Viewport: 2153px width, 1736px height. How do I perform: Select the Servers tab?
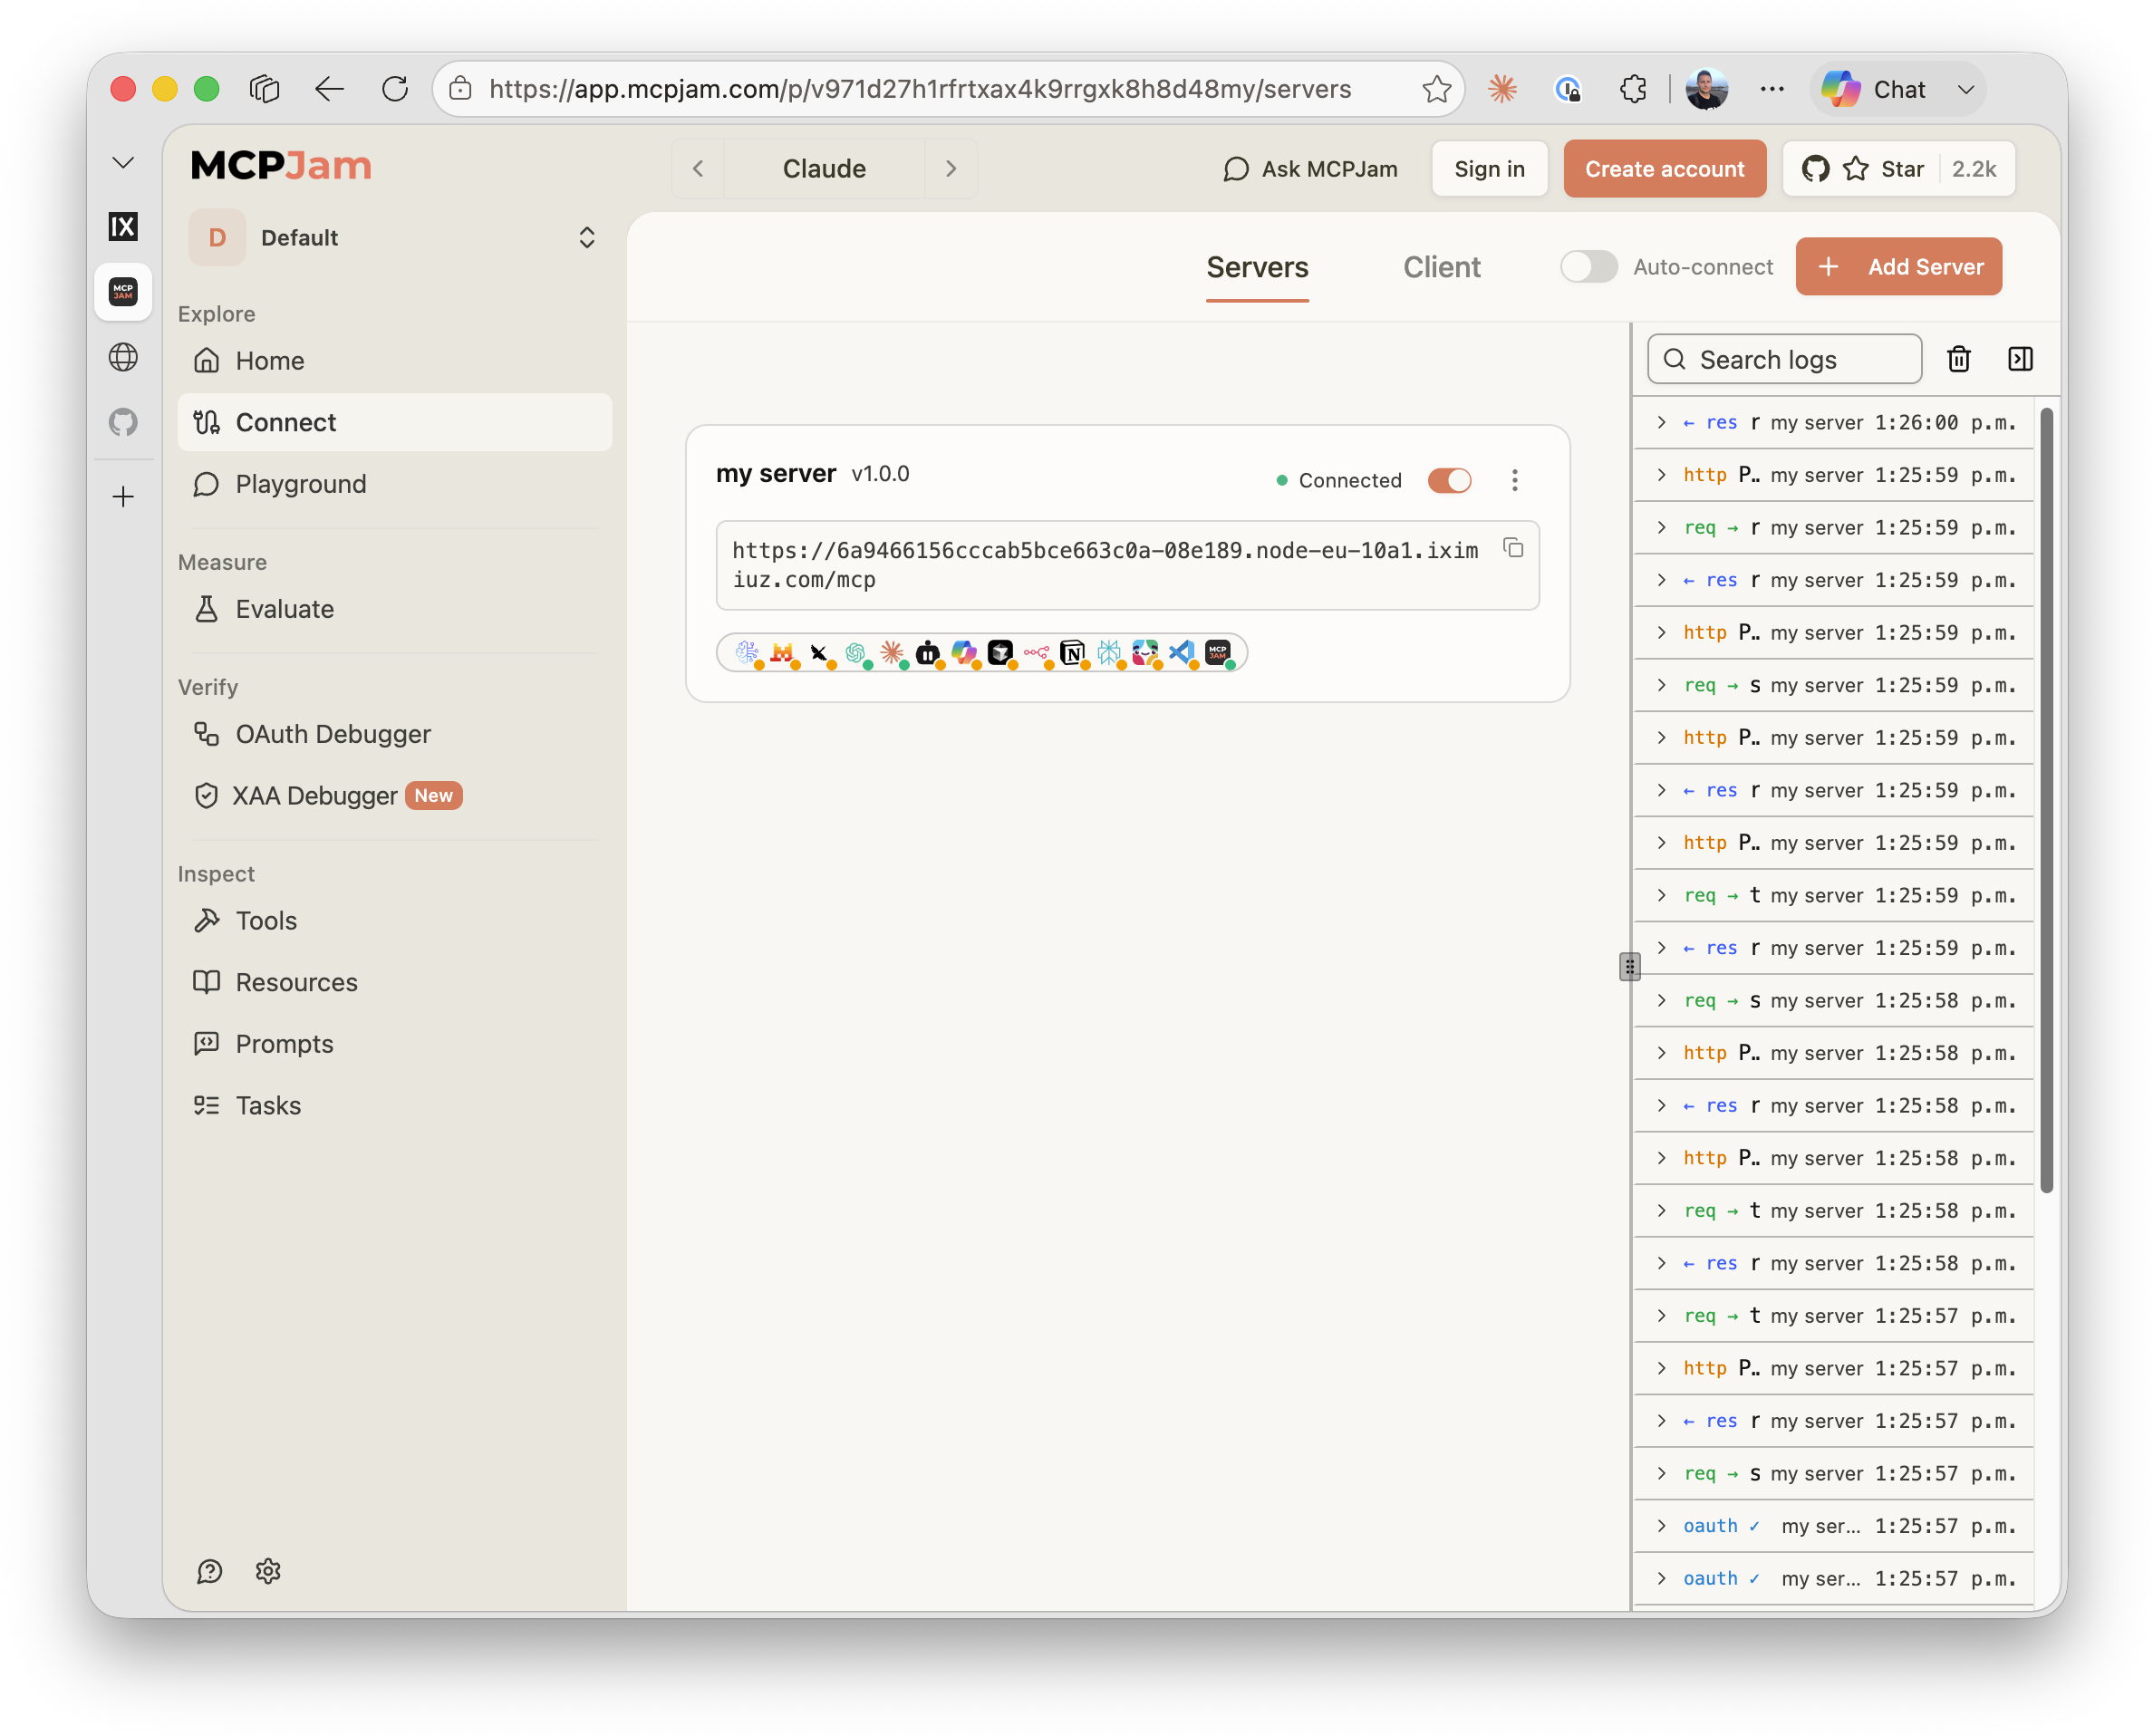pos(1256,267)
